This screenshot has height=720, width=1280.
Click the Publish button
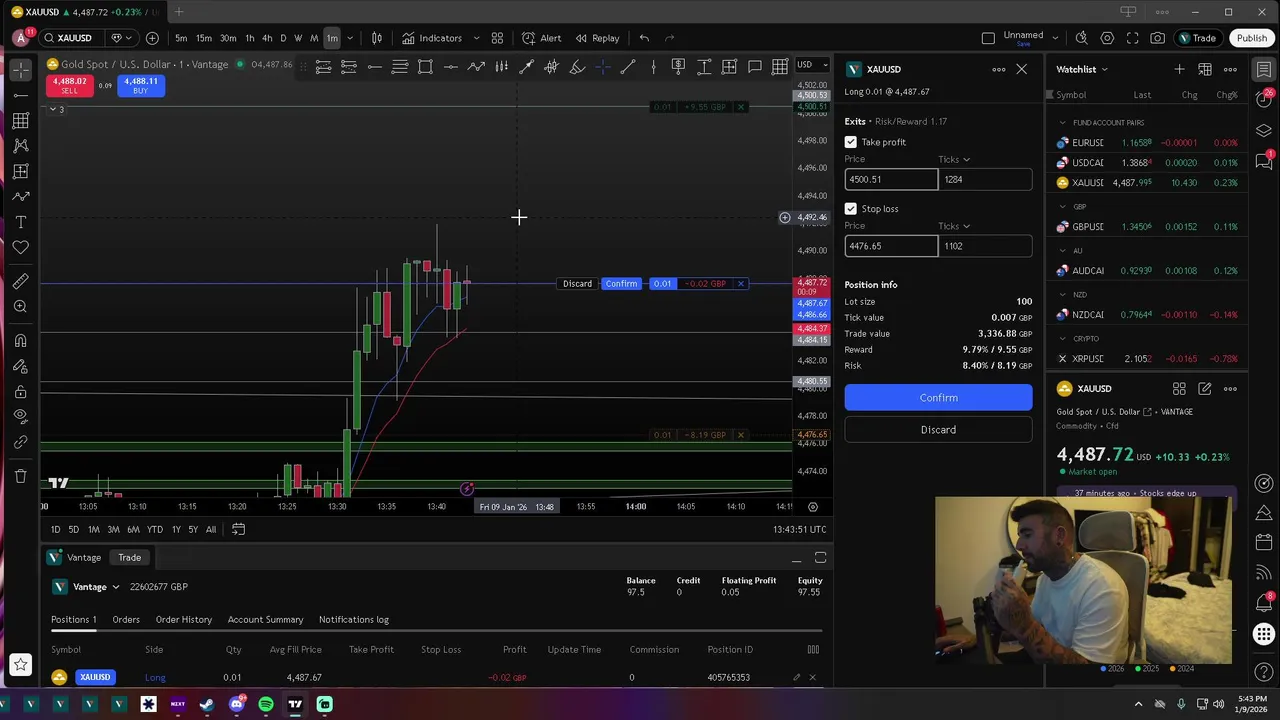pos(1251,38)
